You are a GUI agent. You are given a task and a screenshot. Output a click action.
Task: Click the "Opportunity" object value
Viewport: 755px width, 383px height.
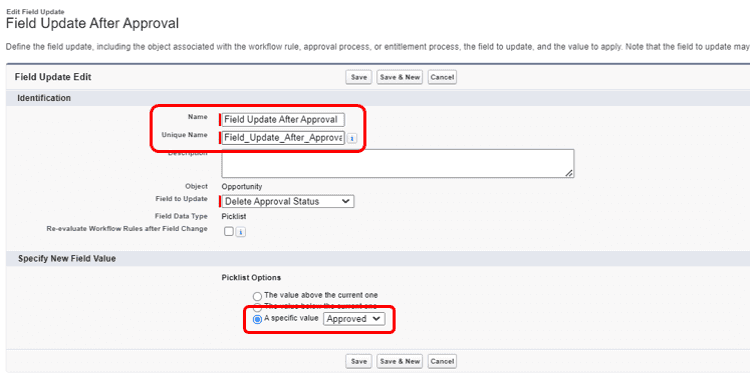242,186
